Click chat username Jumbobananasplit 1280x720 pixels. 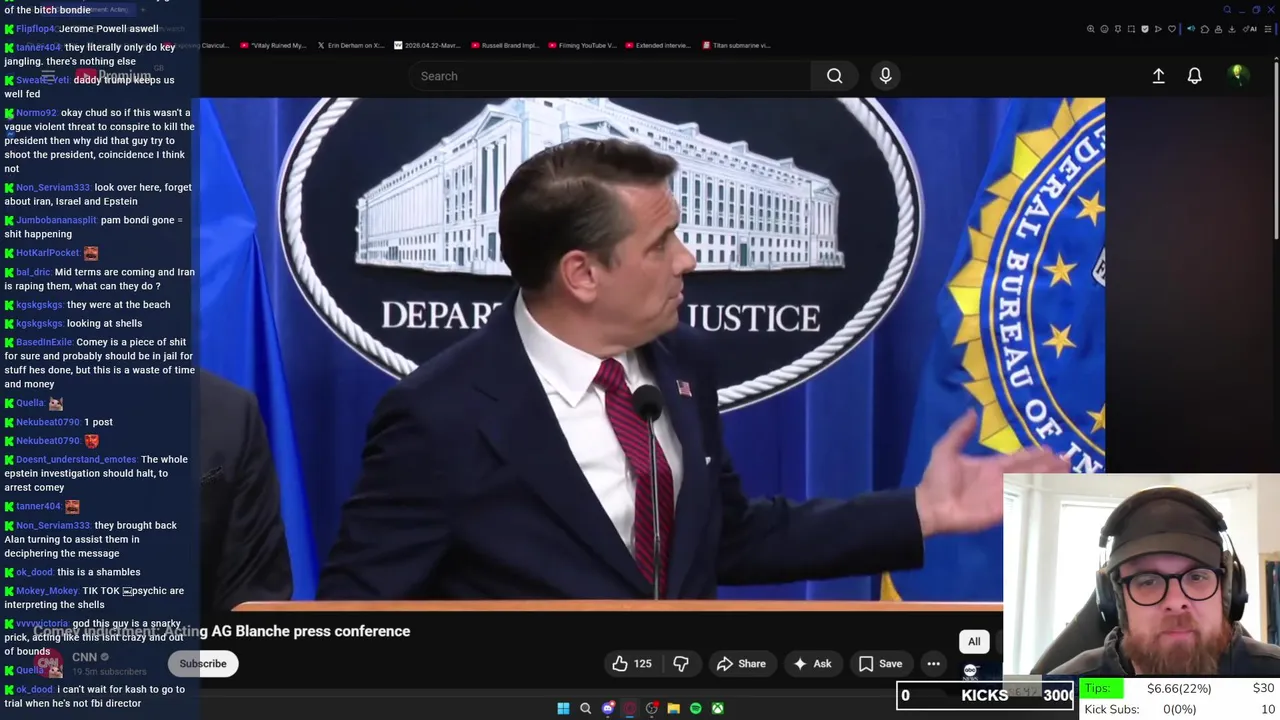56,220
